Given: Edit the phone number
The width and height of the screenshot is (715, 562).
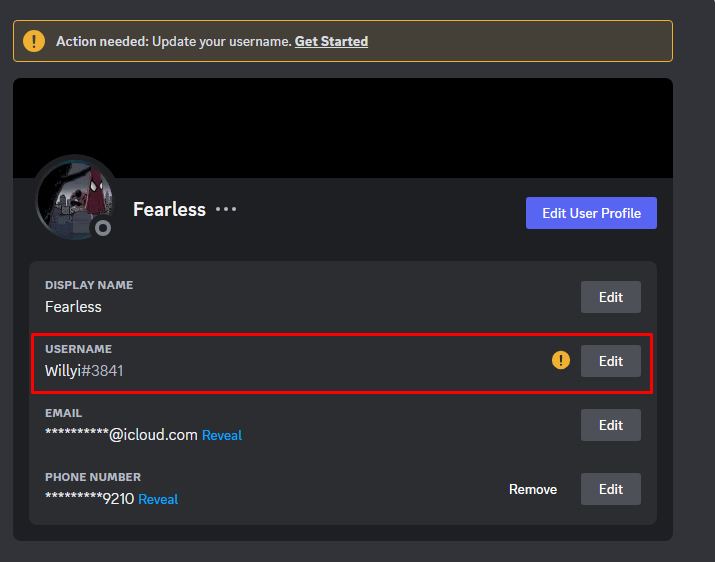Looking at the screenshot, I should 610,489.
